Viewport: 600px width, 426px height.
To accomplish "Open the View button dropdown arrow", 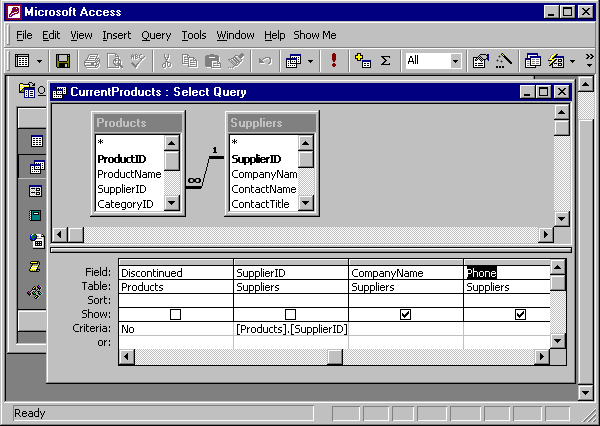I will tap(39, 61).
